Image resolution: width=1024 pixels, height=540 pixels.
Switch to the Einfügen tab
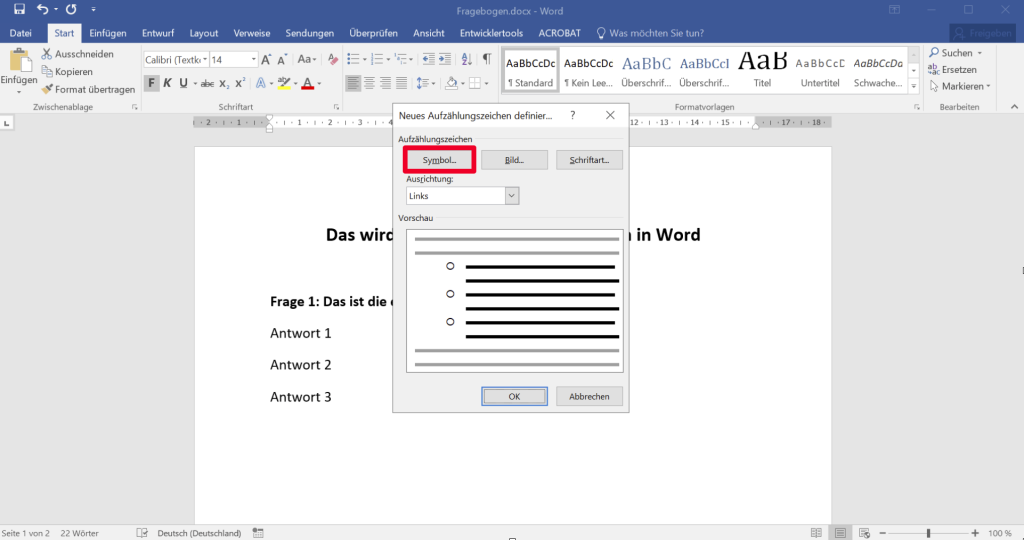(x=108, y=33)
